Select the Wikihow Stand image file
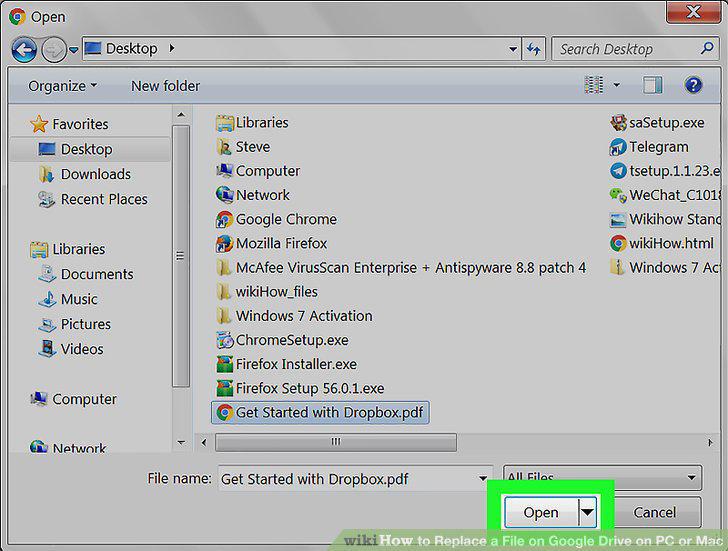This screenshot has height=551, width=728. [x=665, y=219]
